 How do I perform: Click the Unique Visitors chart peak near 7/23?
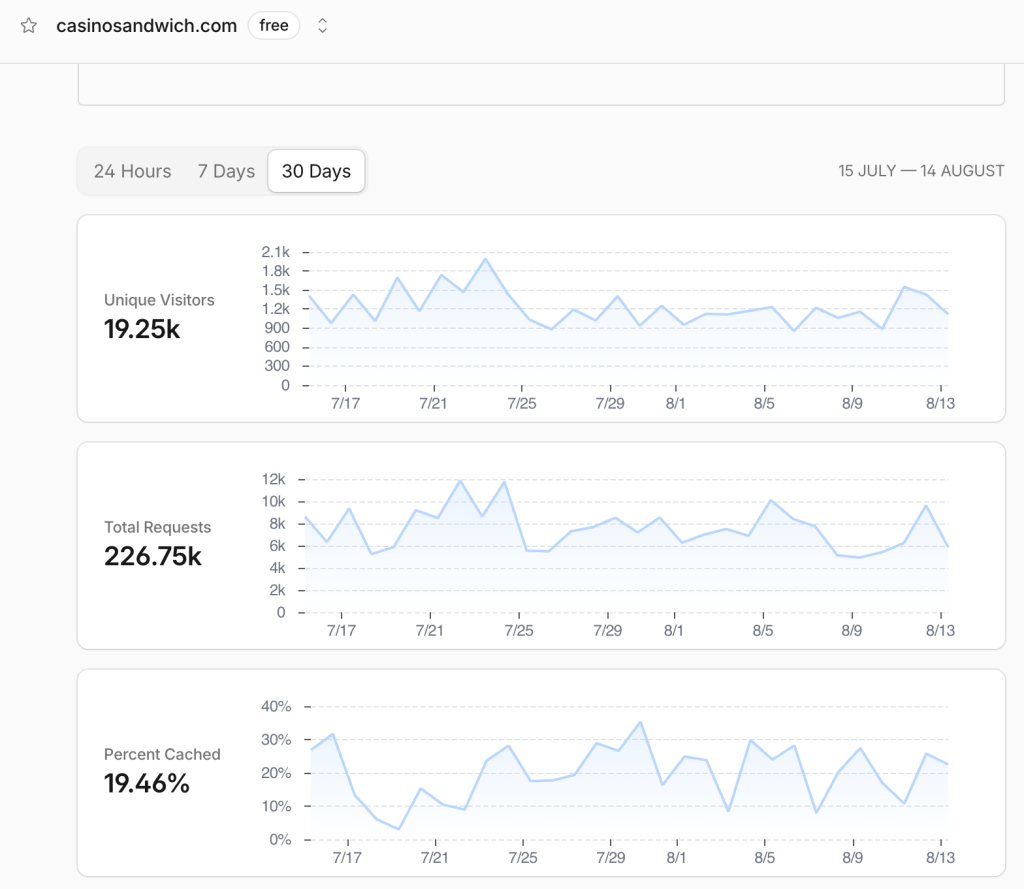coord(485,259)
